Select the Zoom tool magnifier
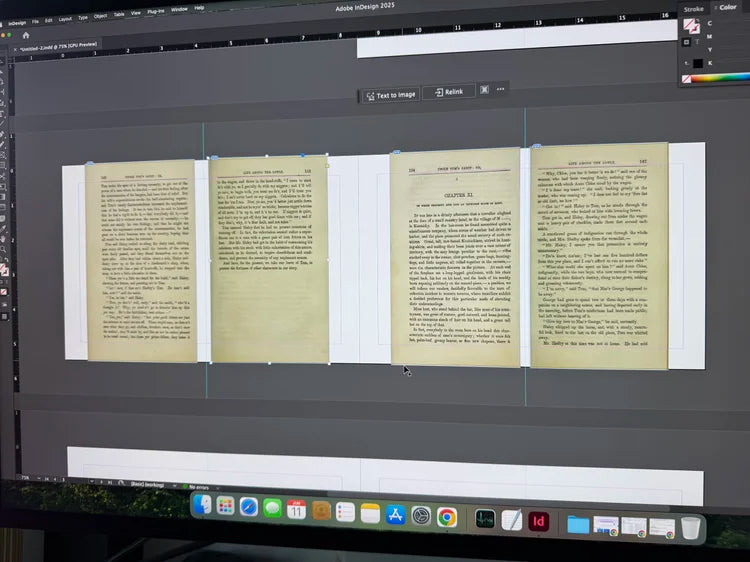The width and height of the screenshot is (750, 562). tap(3, 249)
